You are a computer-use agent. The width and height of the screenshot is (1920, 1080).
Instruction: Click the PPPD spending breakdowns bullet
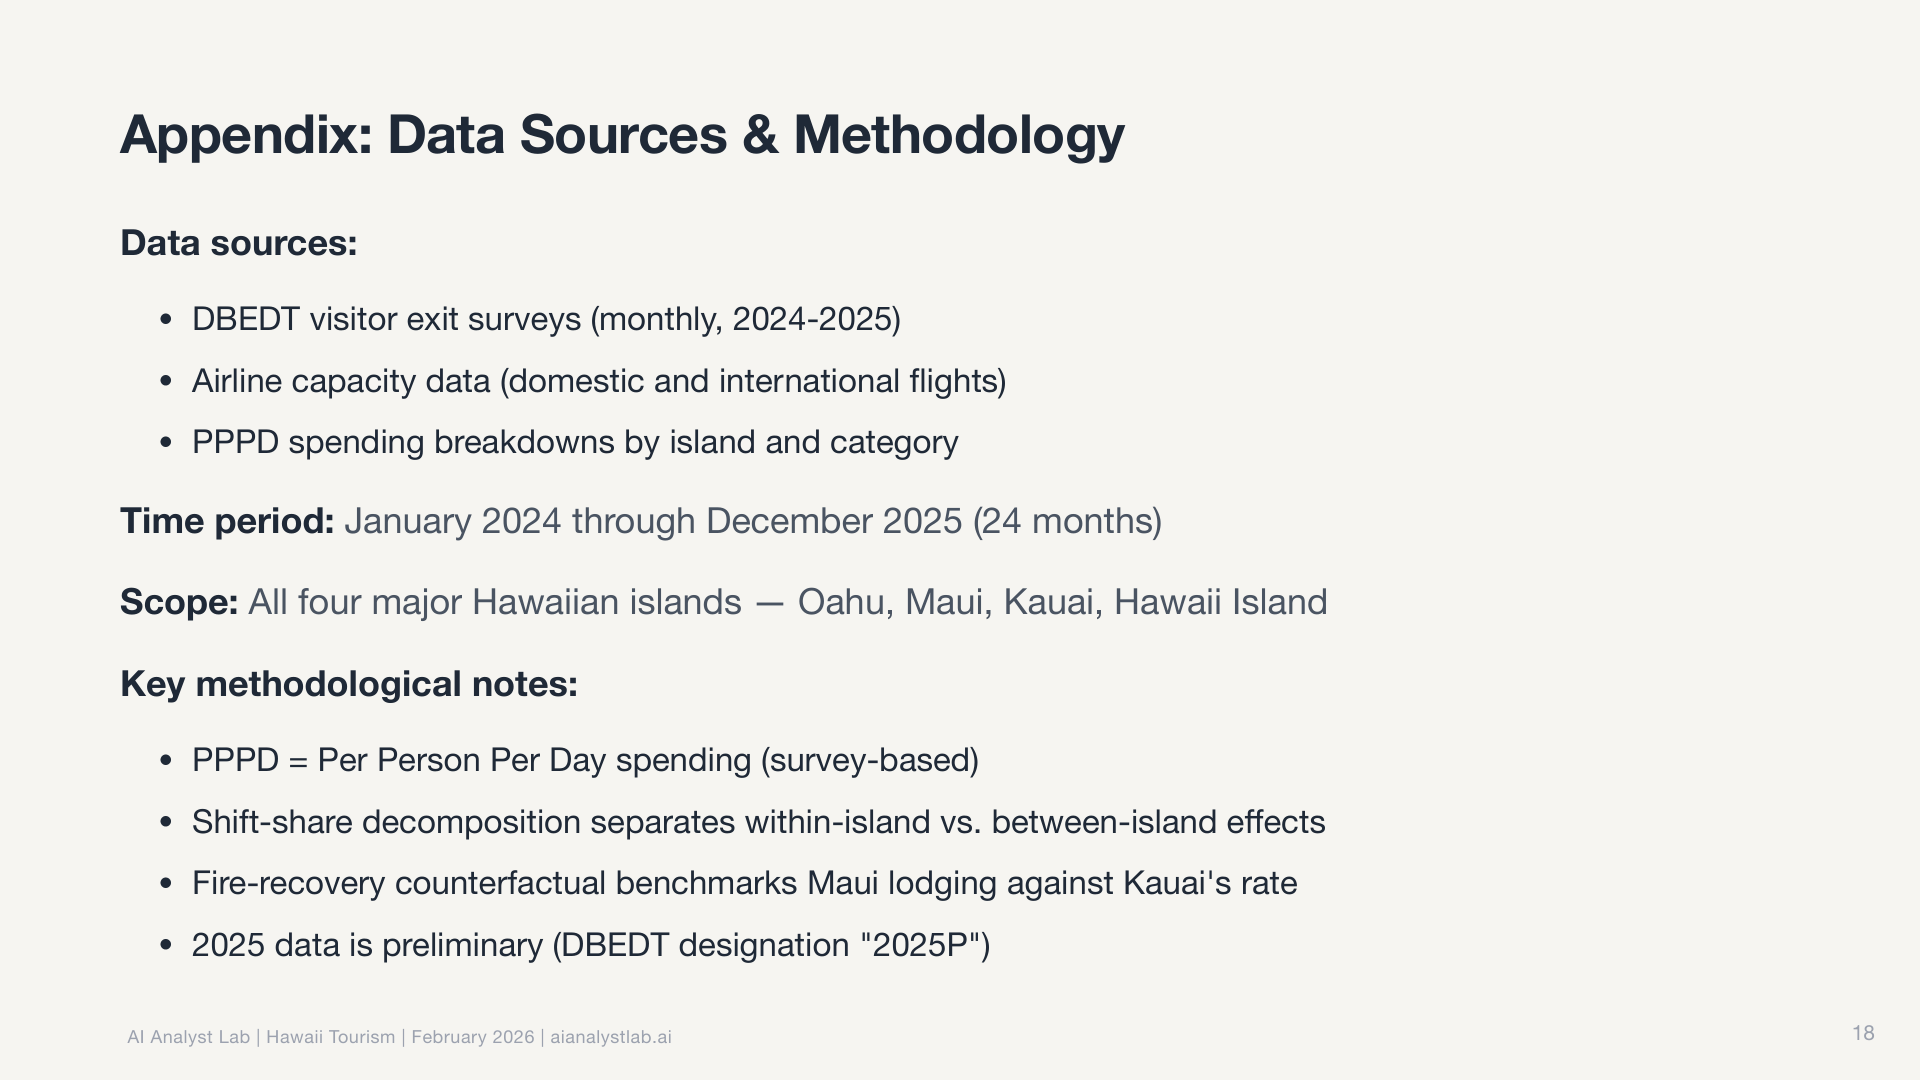[575, 442]
